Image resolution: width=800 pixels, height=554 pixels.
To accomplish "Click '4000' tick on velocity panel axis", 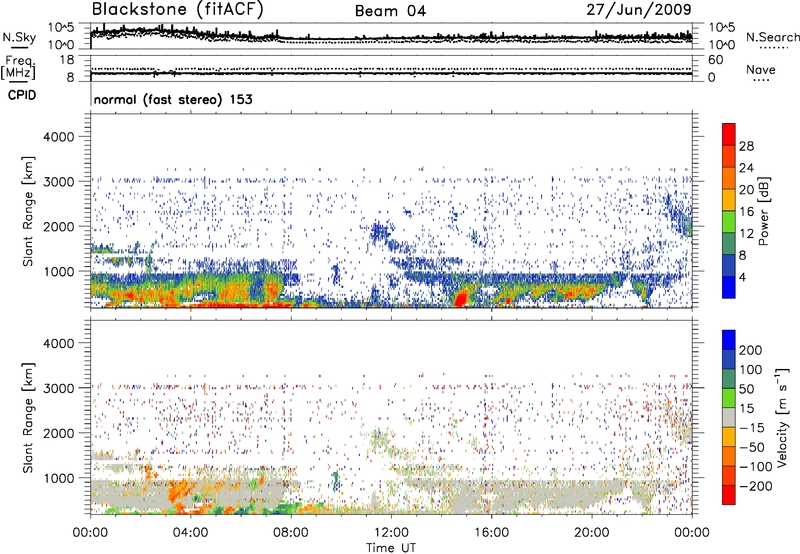I will coord(59,343).
